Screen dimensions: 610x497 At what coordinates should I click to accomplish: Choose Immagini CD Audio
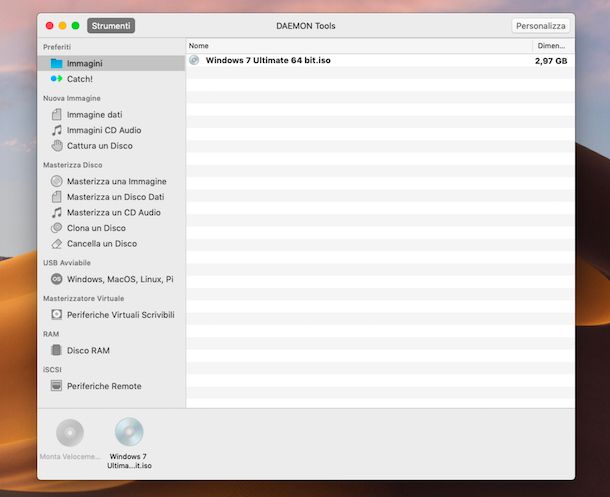pyautogui.click(x=103, y=130)
